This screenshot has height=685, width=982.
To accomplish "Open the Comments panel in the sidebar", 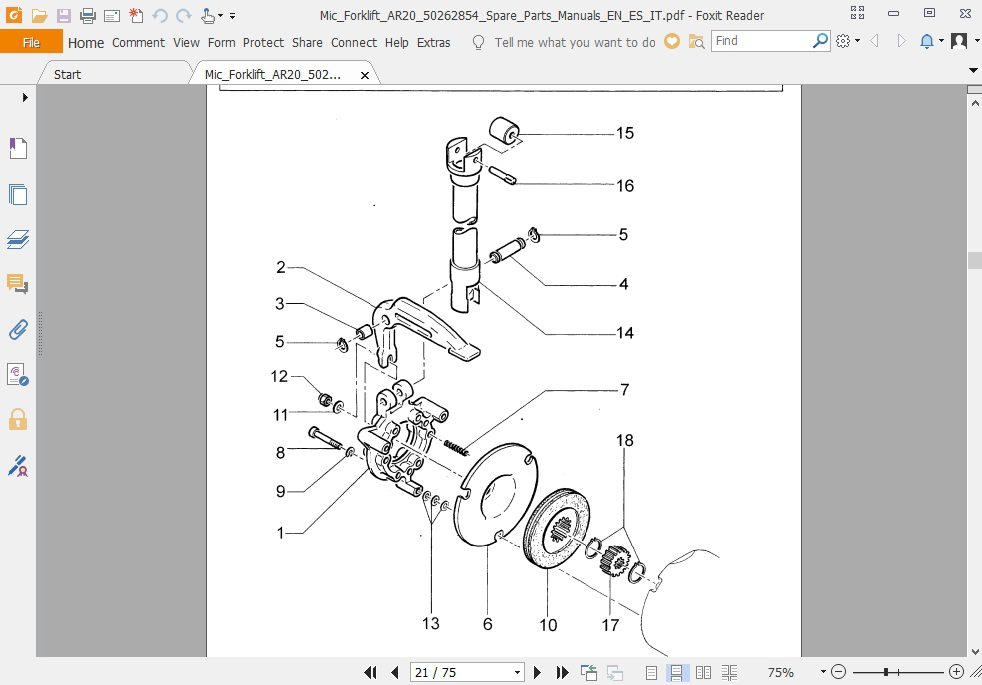I will coord(17,284).
